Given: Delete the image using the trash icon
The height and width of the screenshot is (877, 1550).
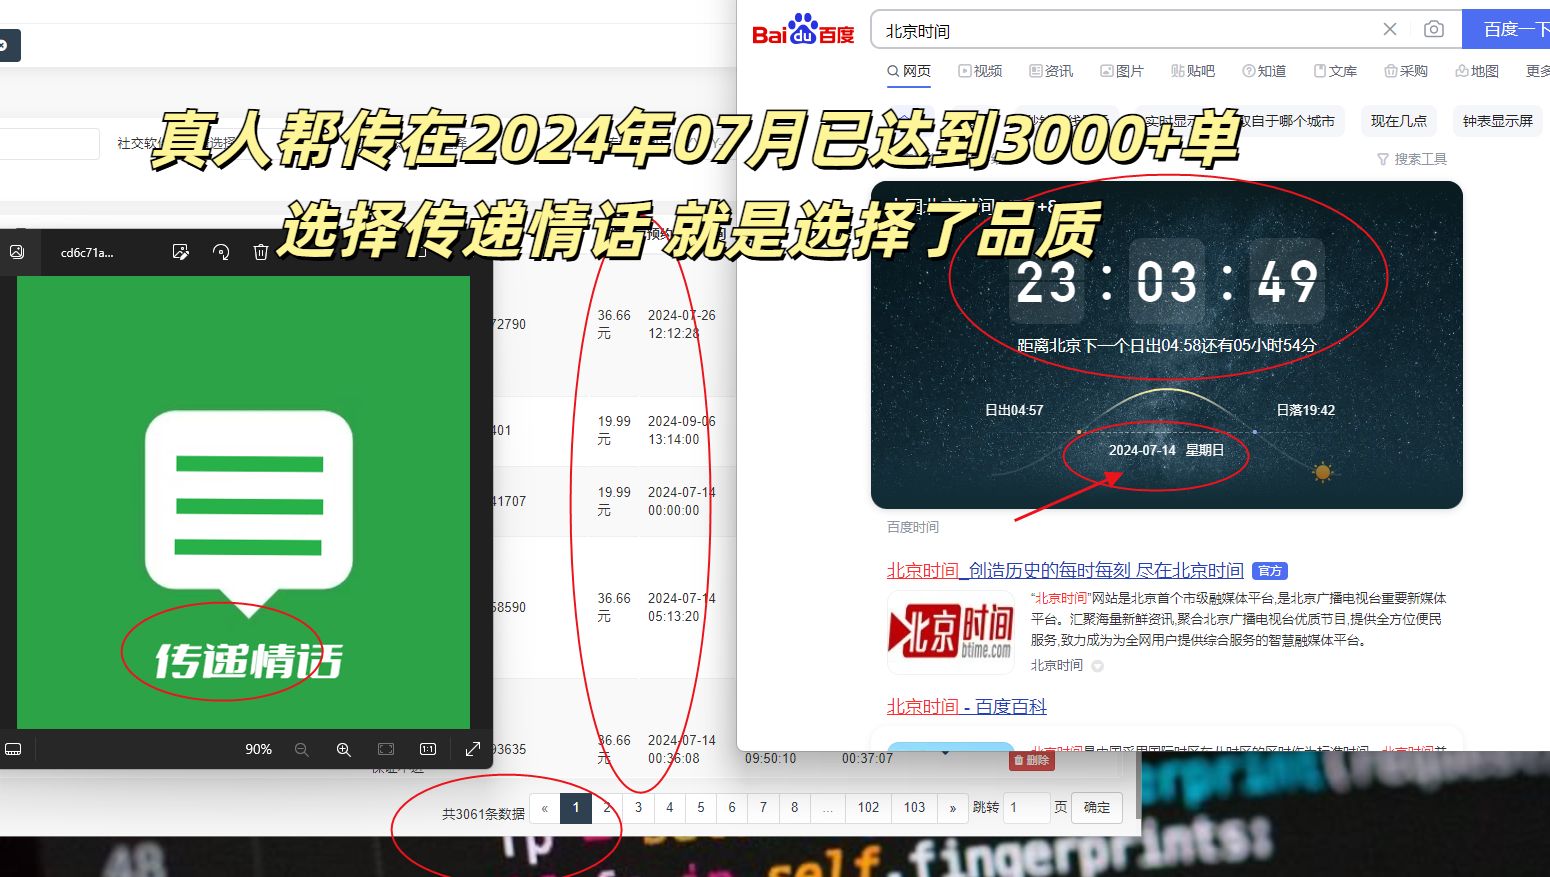Looking at the screenshot, I should (x=260, y=252).
